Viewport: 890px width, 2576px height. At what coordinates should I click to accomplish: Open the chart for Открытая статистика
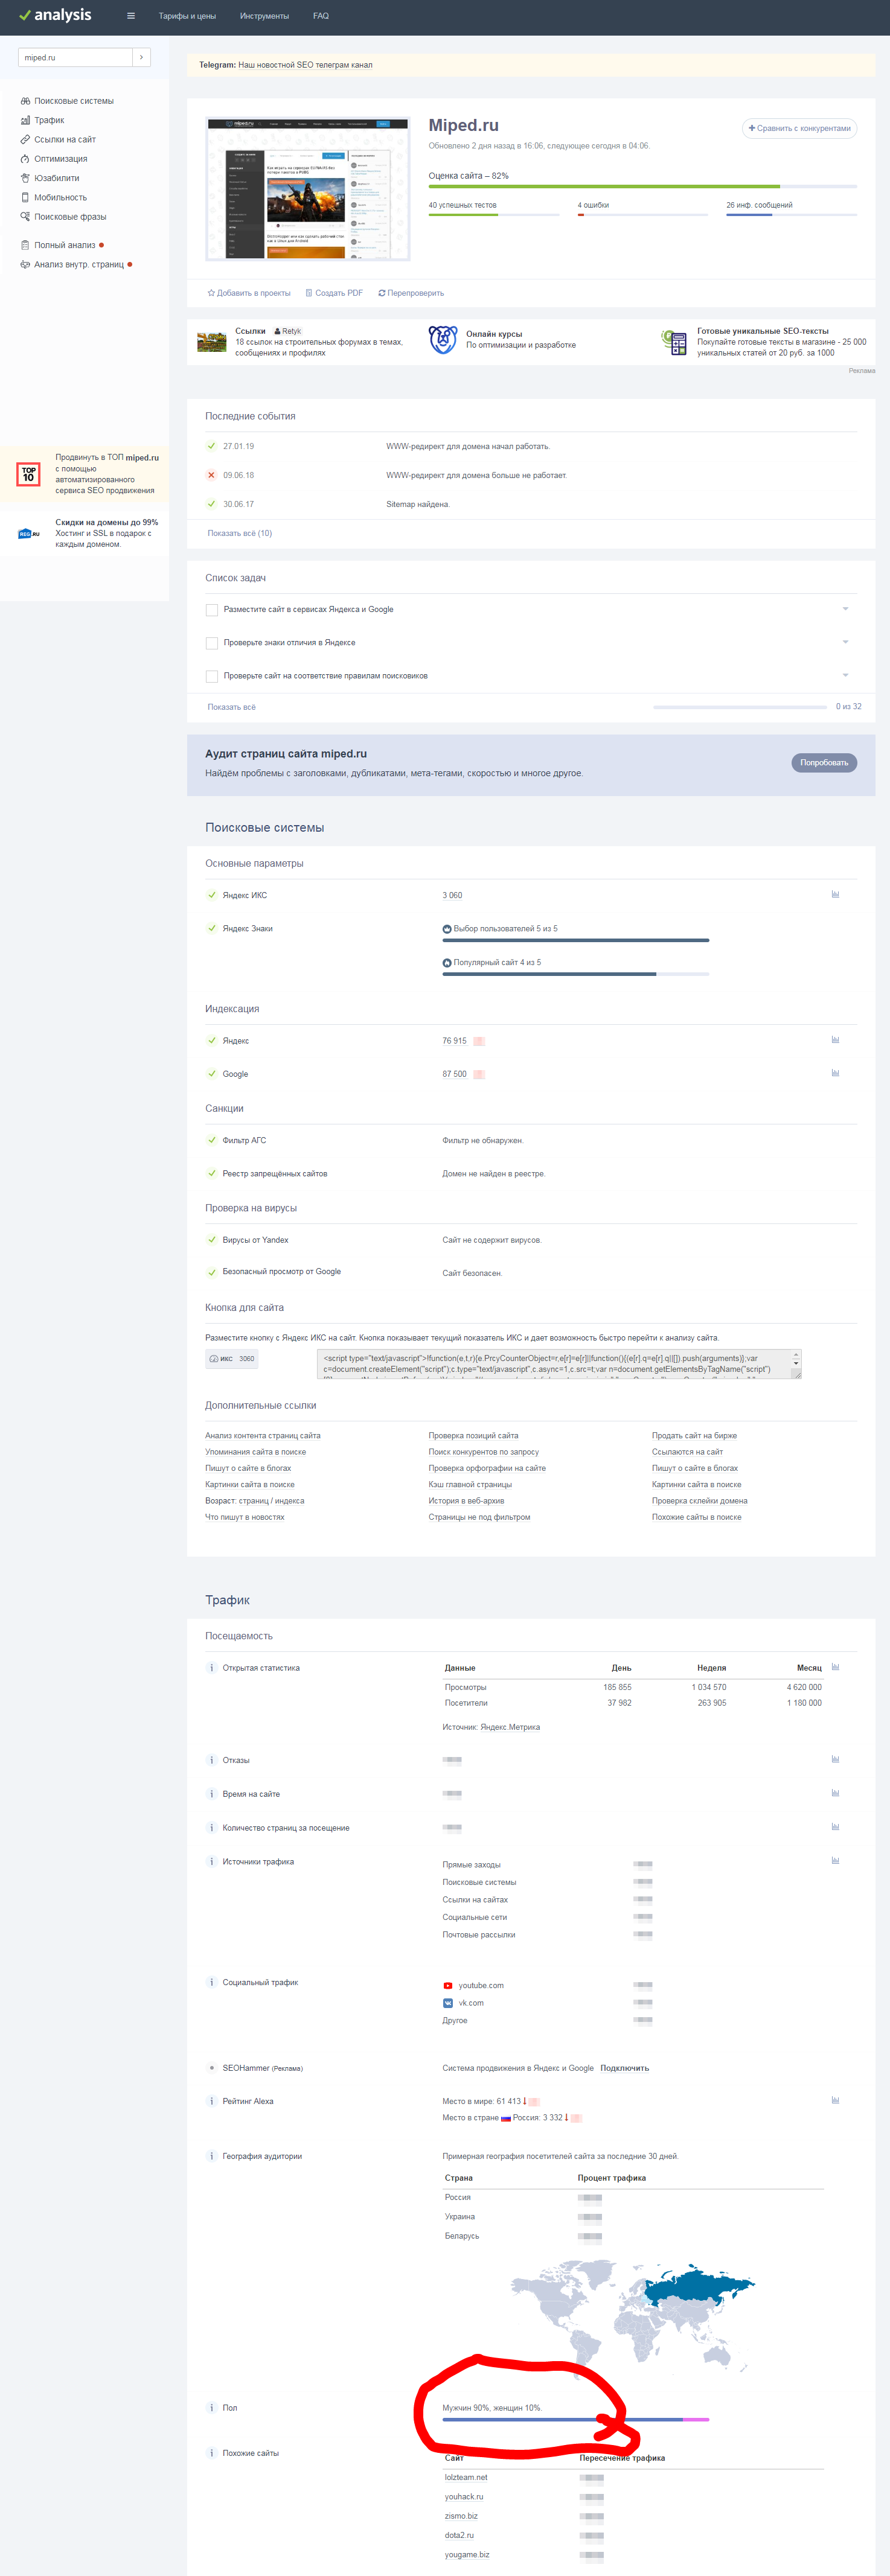tap(835, 1667)
